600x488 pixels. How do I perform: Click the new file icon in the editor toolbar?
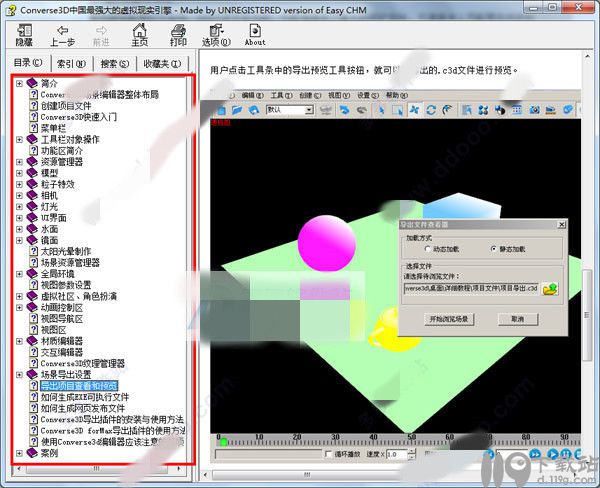coord(222,110)
